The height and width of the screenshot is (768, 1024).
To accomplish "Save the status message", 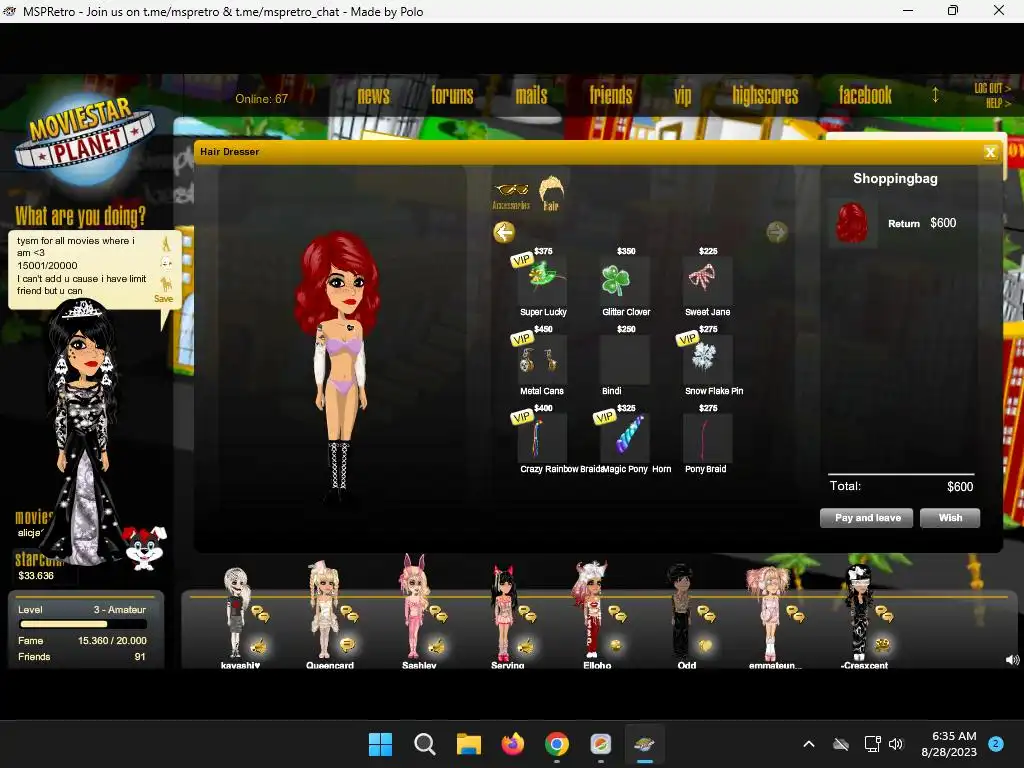I will click(x=163, y=299).
